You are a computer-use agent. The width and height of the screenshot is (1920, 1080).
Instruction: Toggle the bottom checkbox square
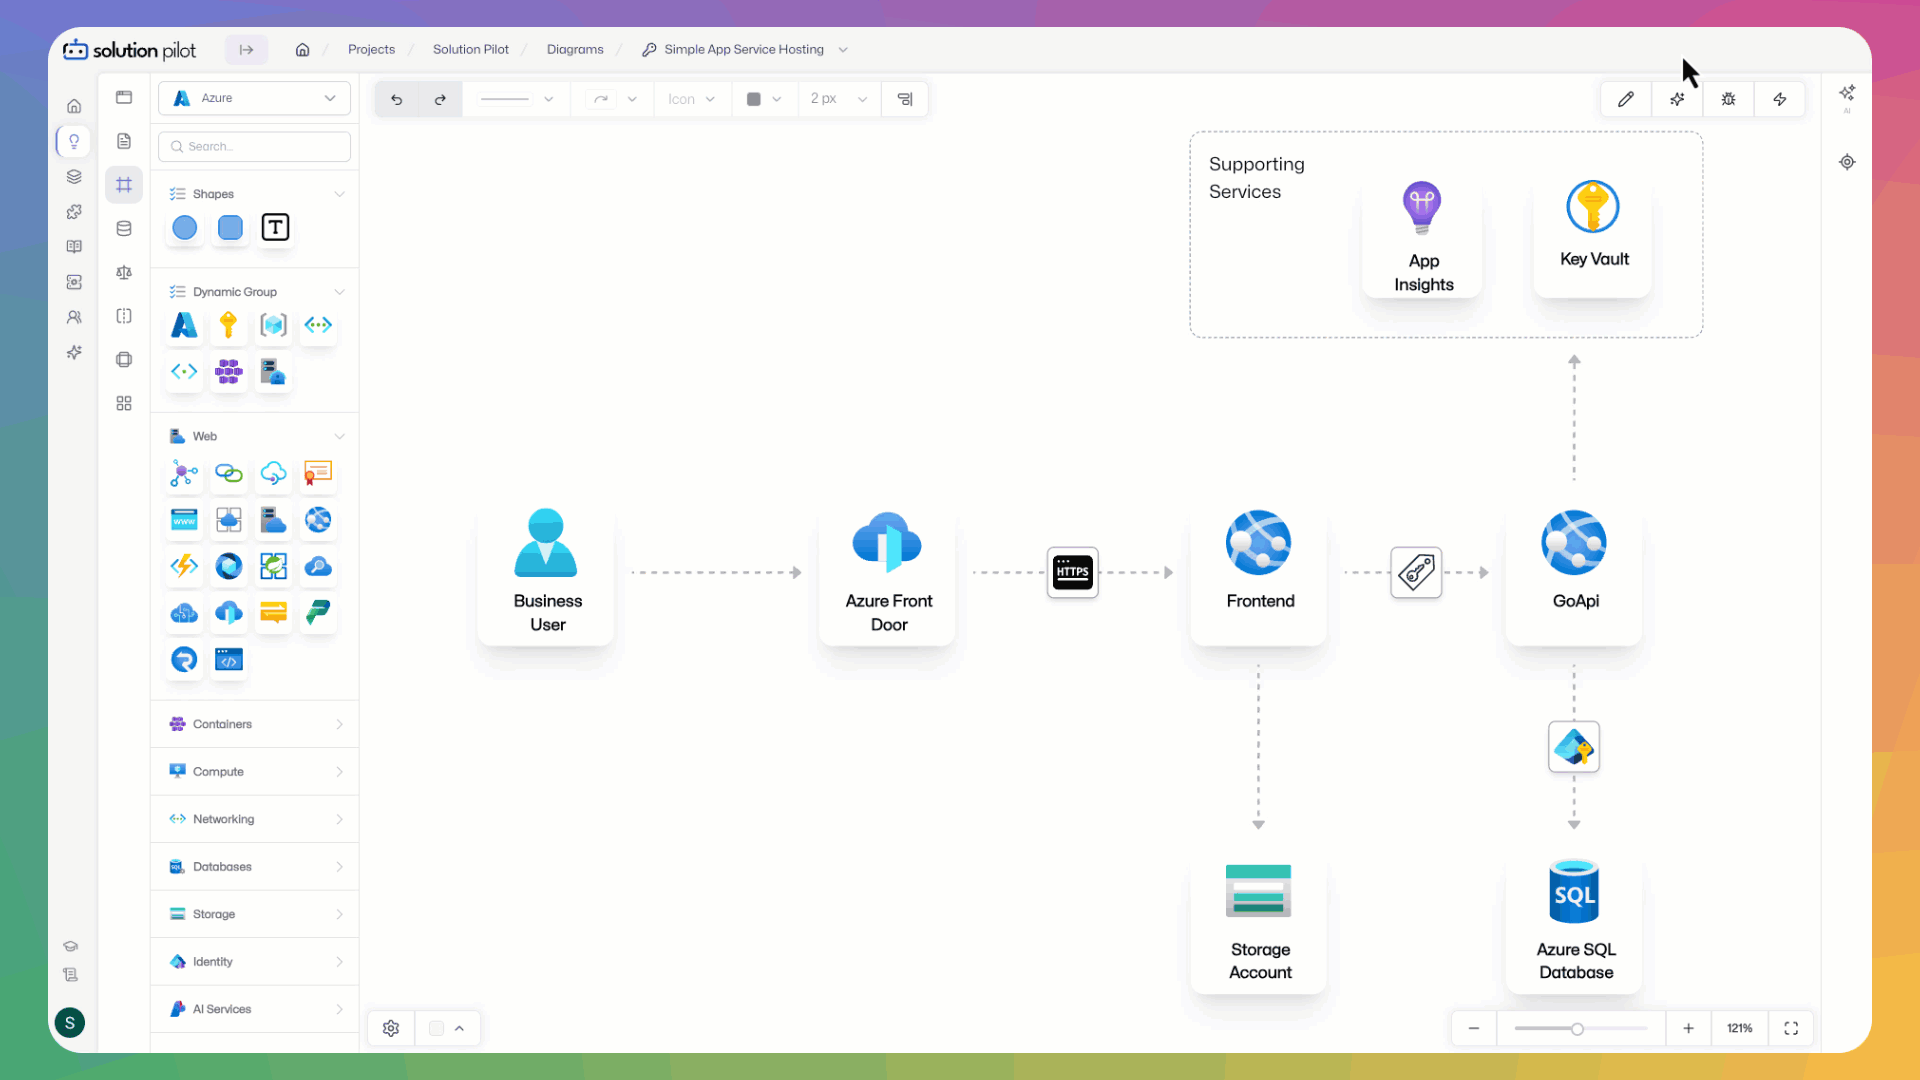click(x=436, y=1028)
